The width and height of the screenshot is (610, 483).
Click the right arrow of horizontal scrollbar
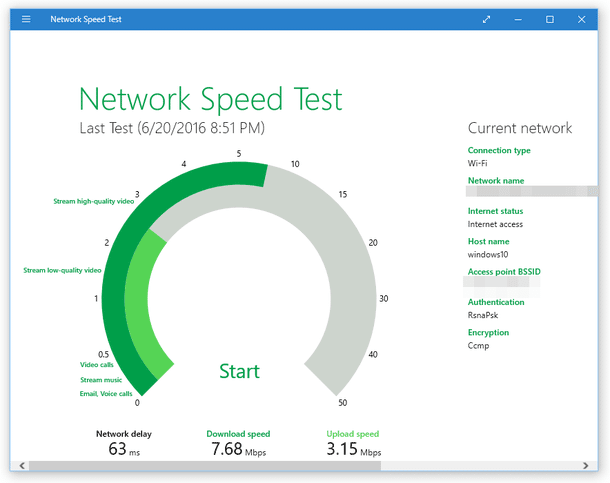(585, 466)
